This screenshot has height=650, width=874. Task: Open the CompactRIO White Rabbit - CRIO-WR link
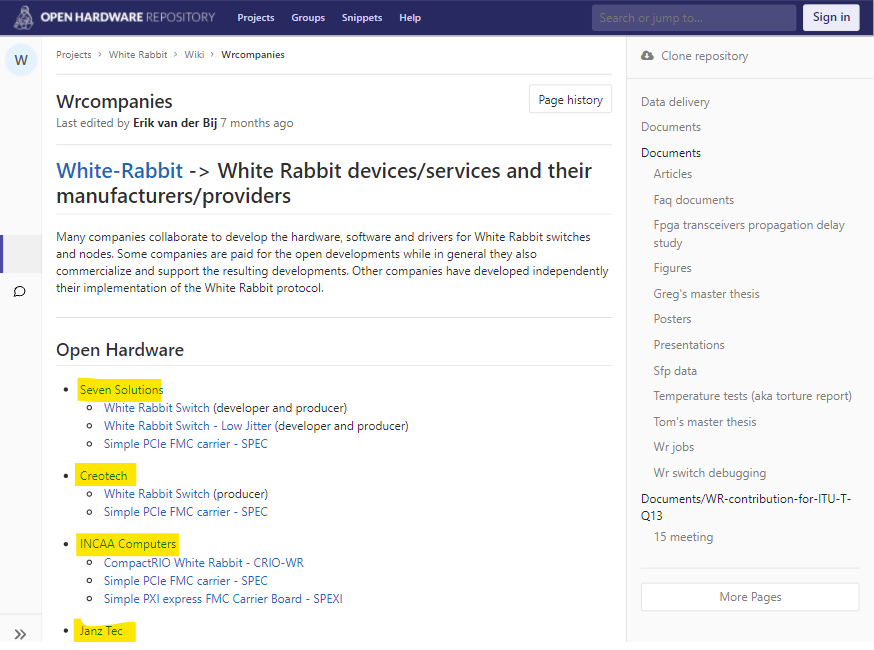click(x=203, y=563)
